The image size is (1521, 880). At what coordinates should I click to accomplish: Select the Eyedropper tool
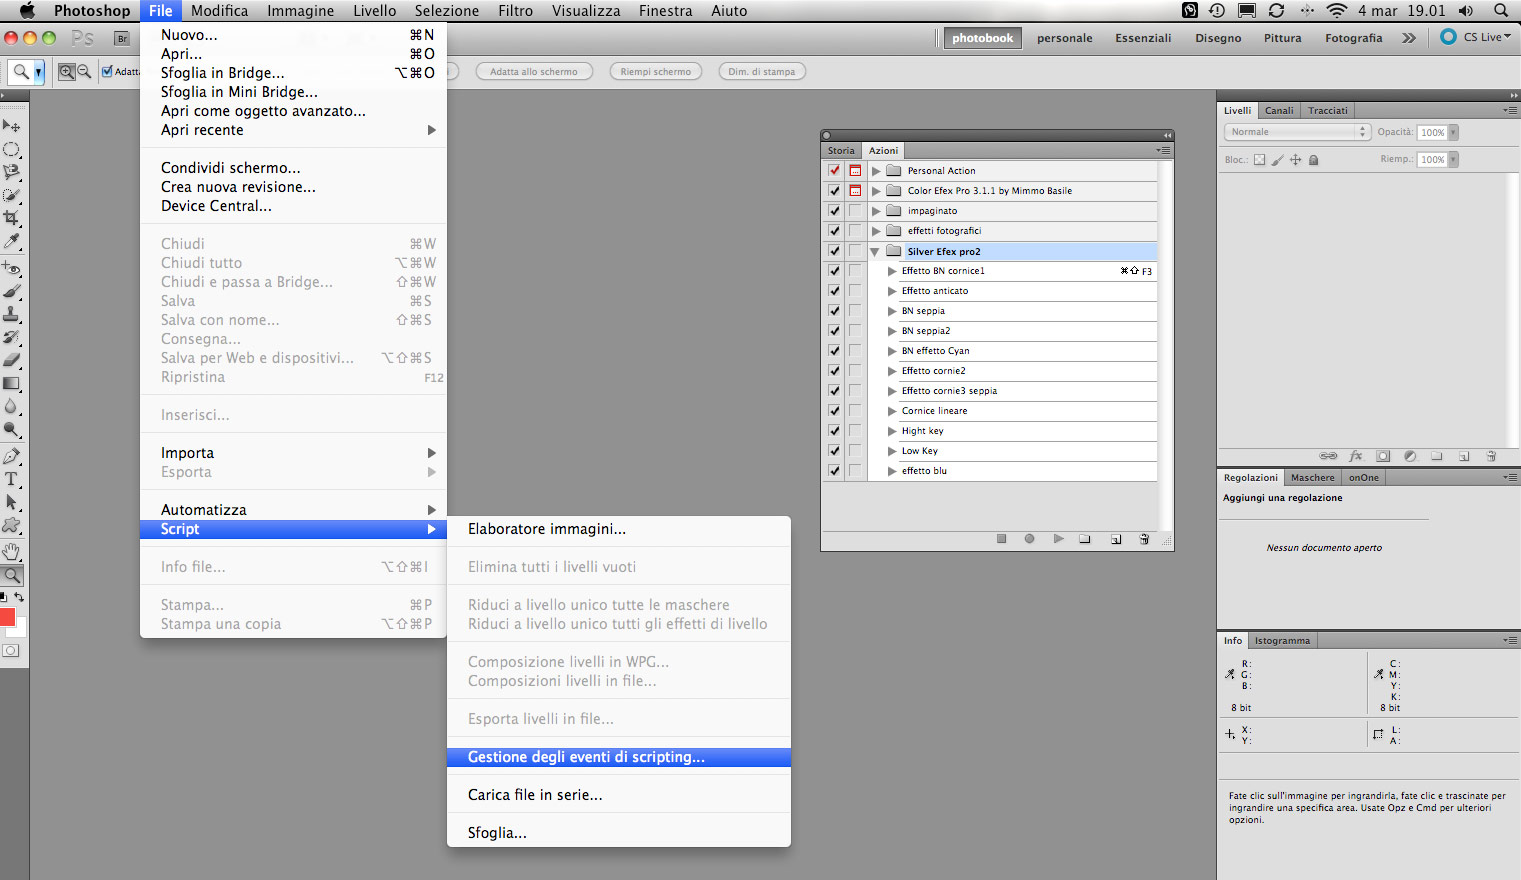tap(12, 241)
